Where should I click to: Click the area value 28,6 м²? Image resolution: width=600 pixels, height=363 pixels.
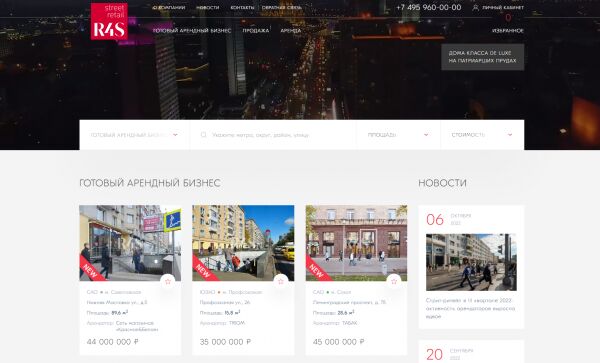point(346,313)
